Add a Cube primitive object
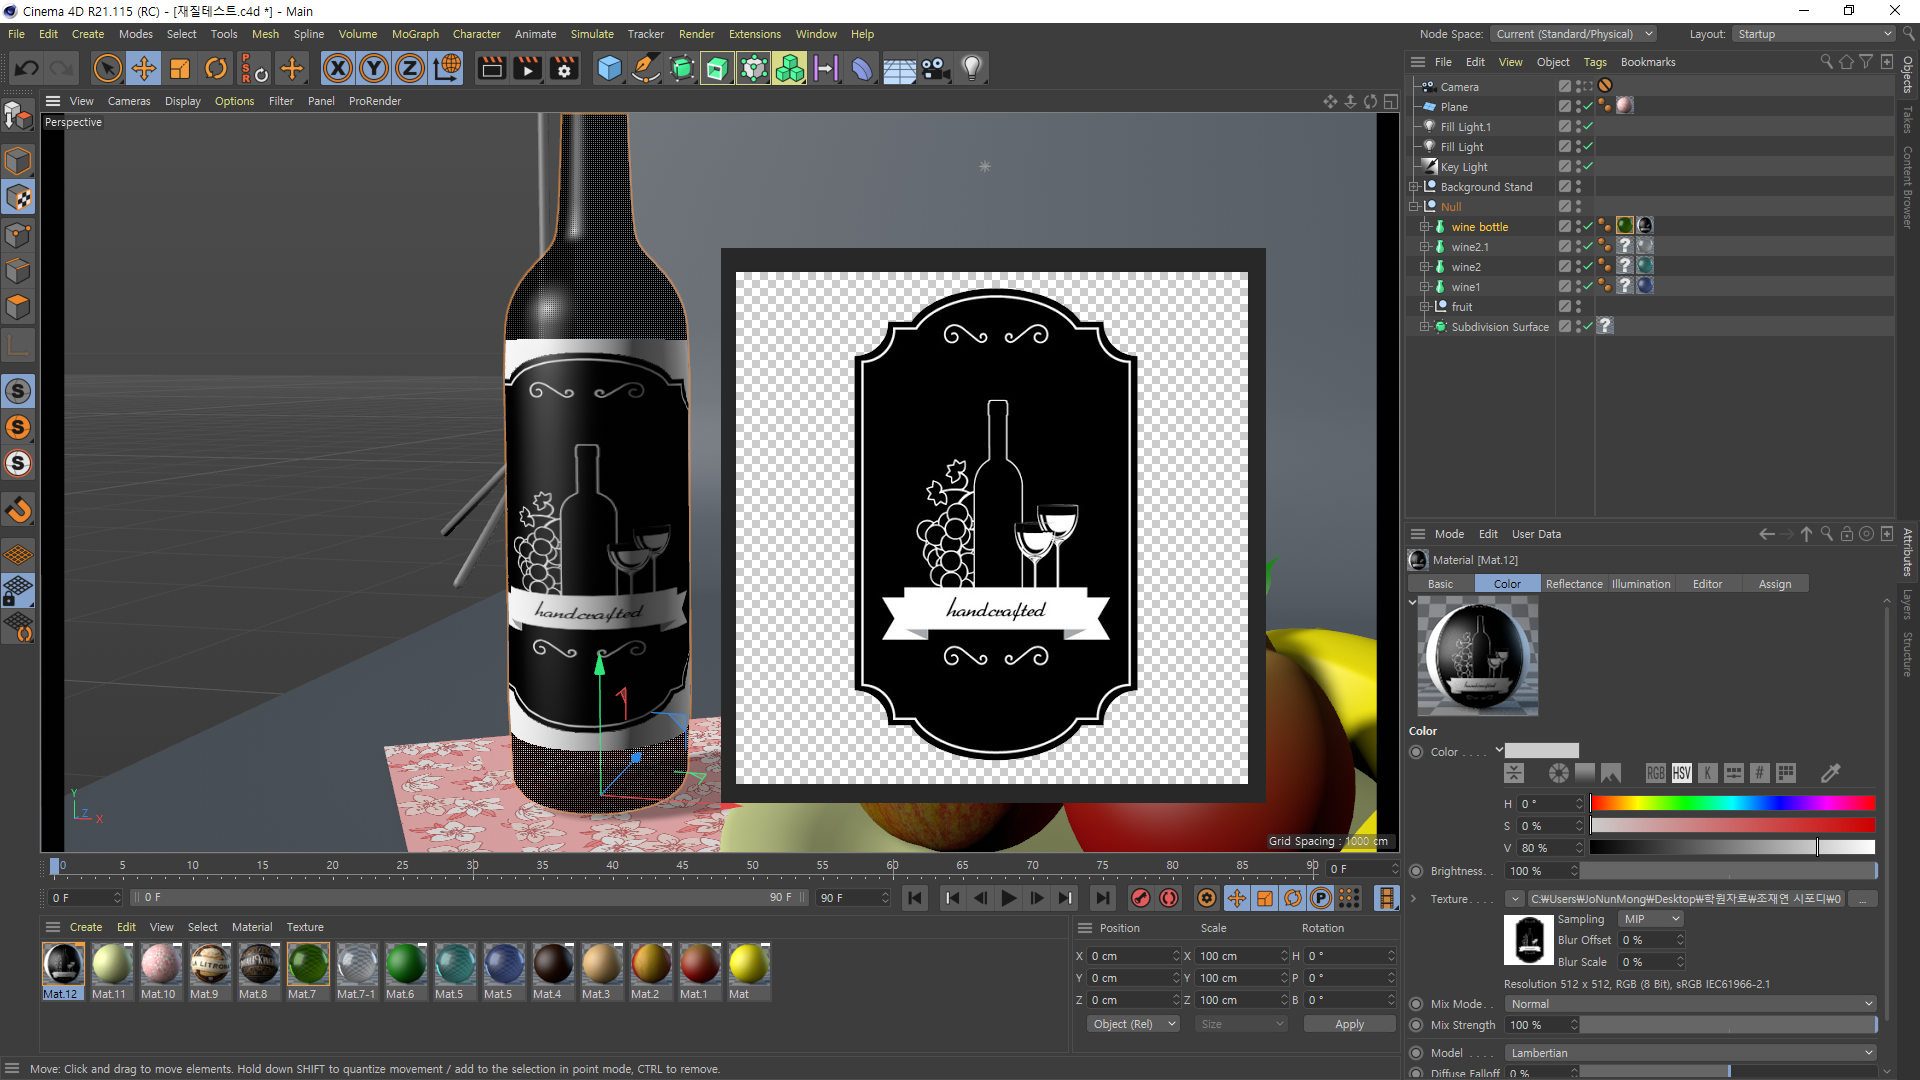1920x1080 pixels. coord(609,68)
